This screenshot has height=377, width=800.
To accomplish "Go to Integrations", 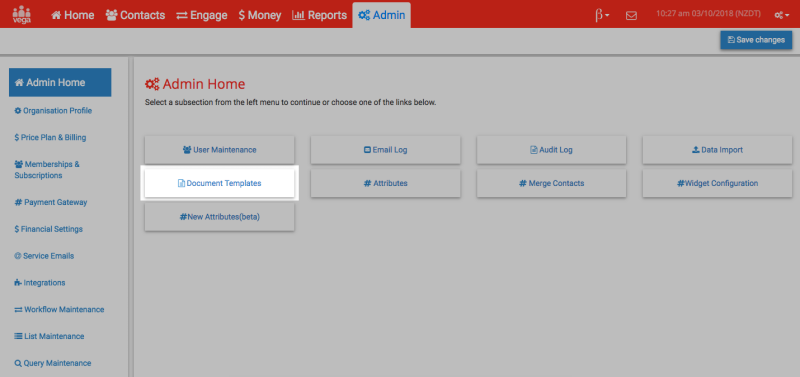I will click(x=40, y=283).
